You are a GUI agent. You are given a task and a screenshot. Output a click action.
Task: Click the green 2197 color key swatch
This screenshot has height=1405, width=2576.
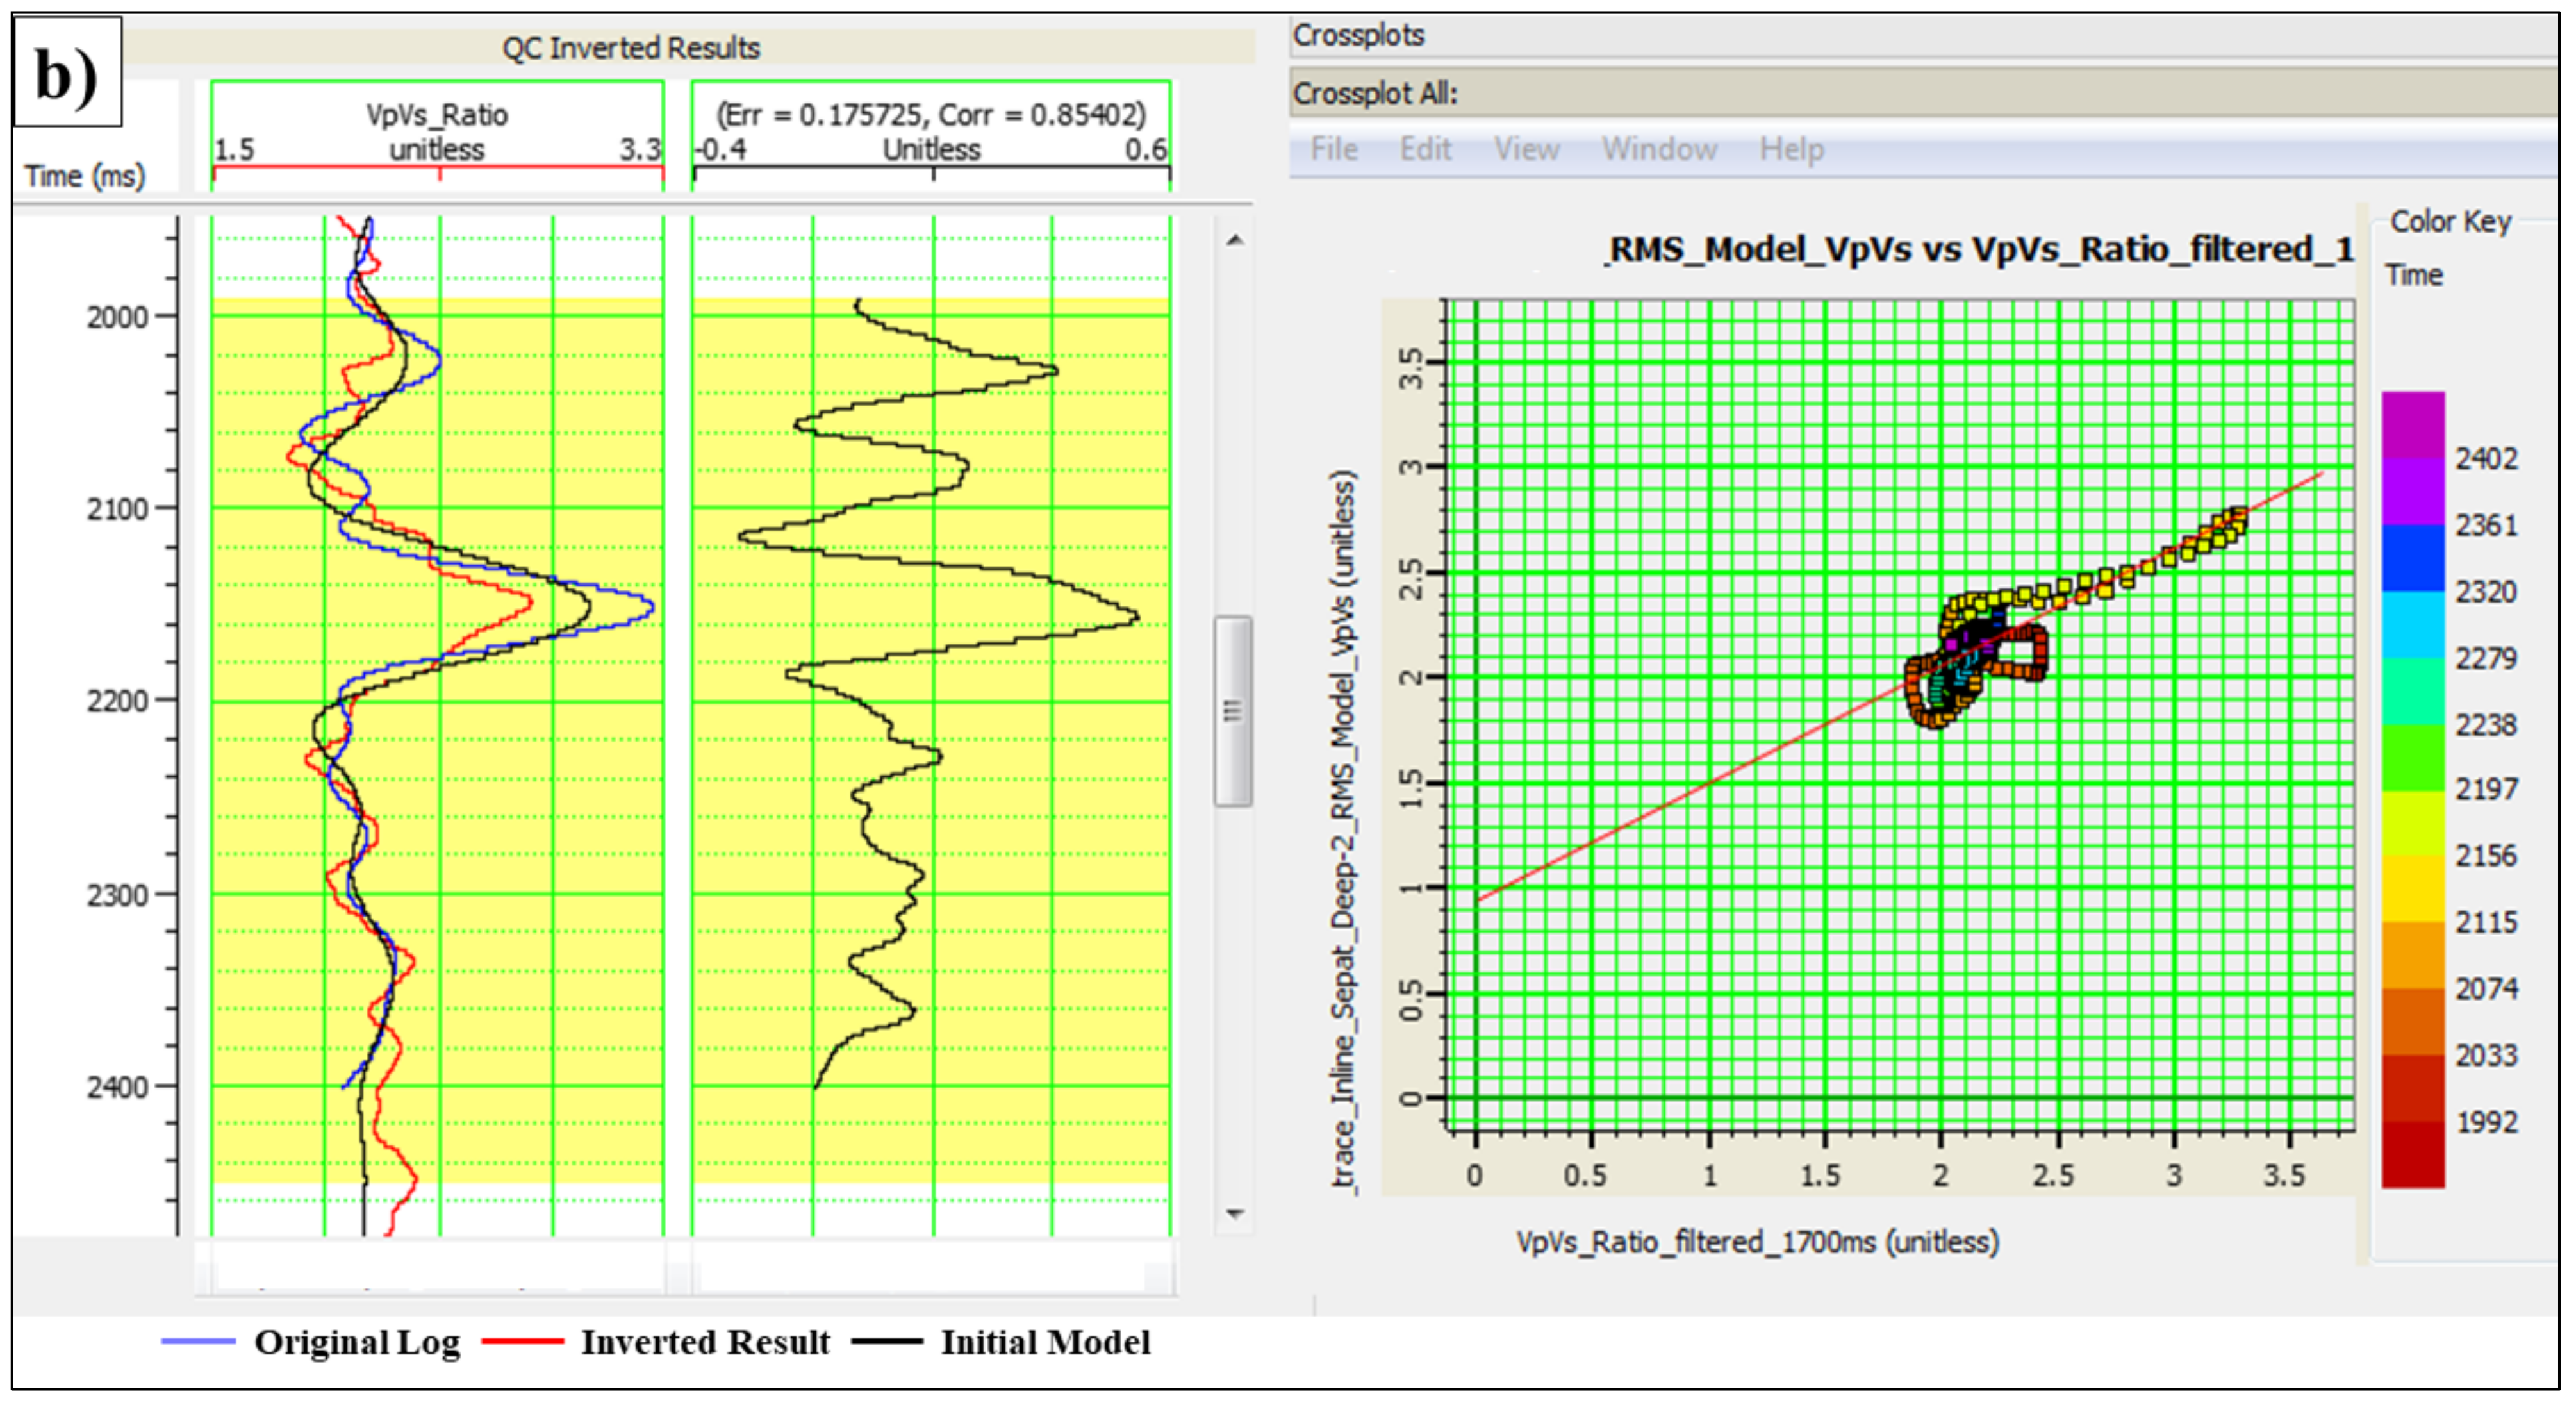[x=2412, y=758]
